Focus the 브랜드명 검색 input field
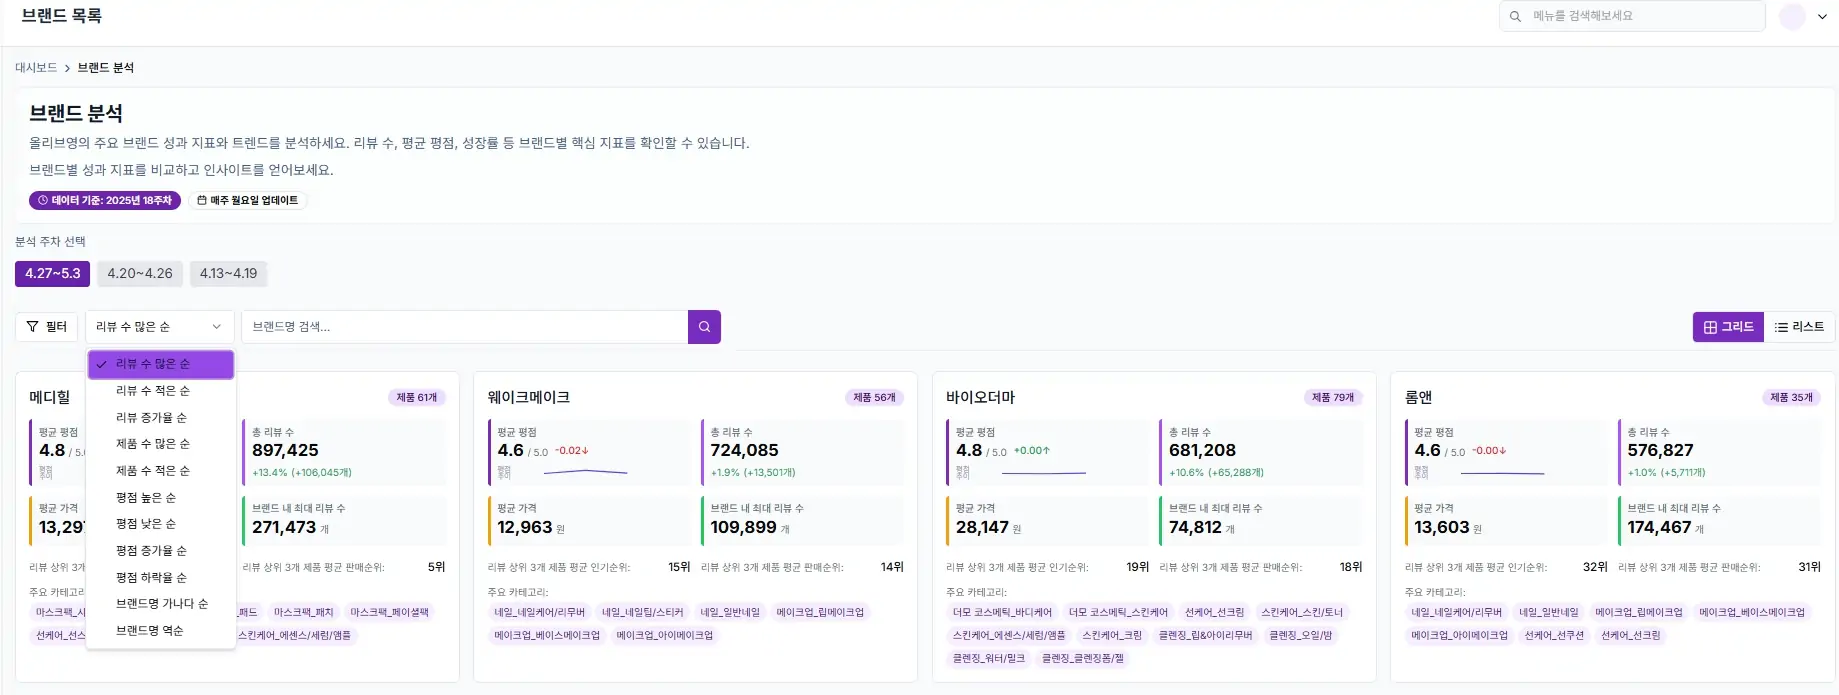The height and width of the screenshot is (695, 1839). [465, 327]
